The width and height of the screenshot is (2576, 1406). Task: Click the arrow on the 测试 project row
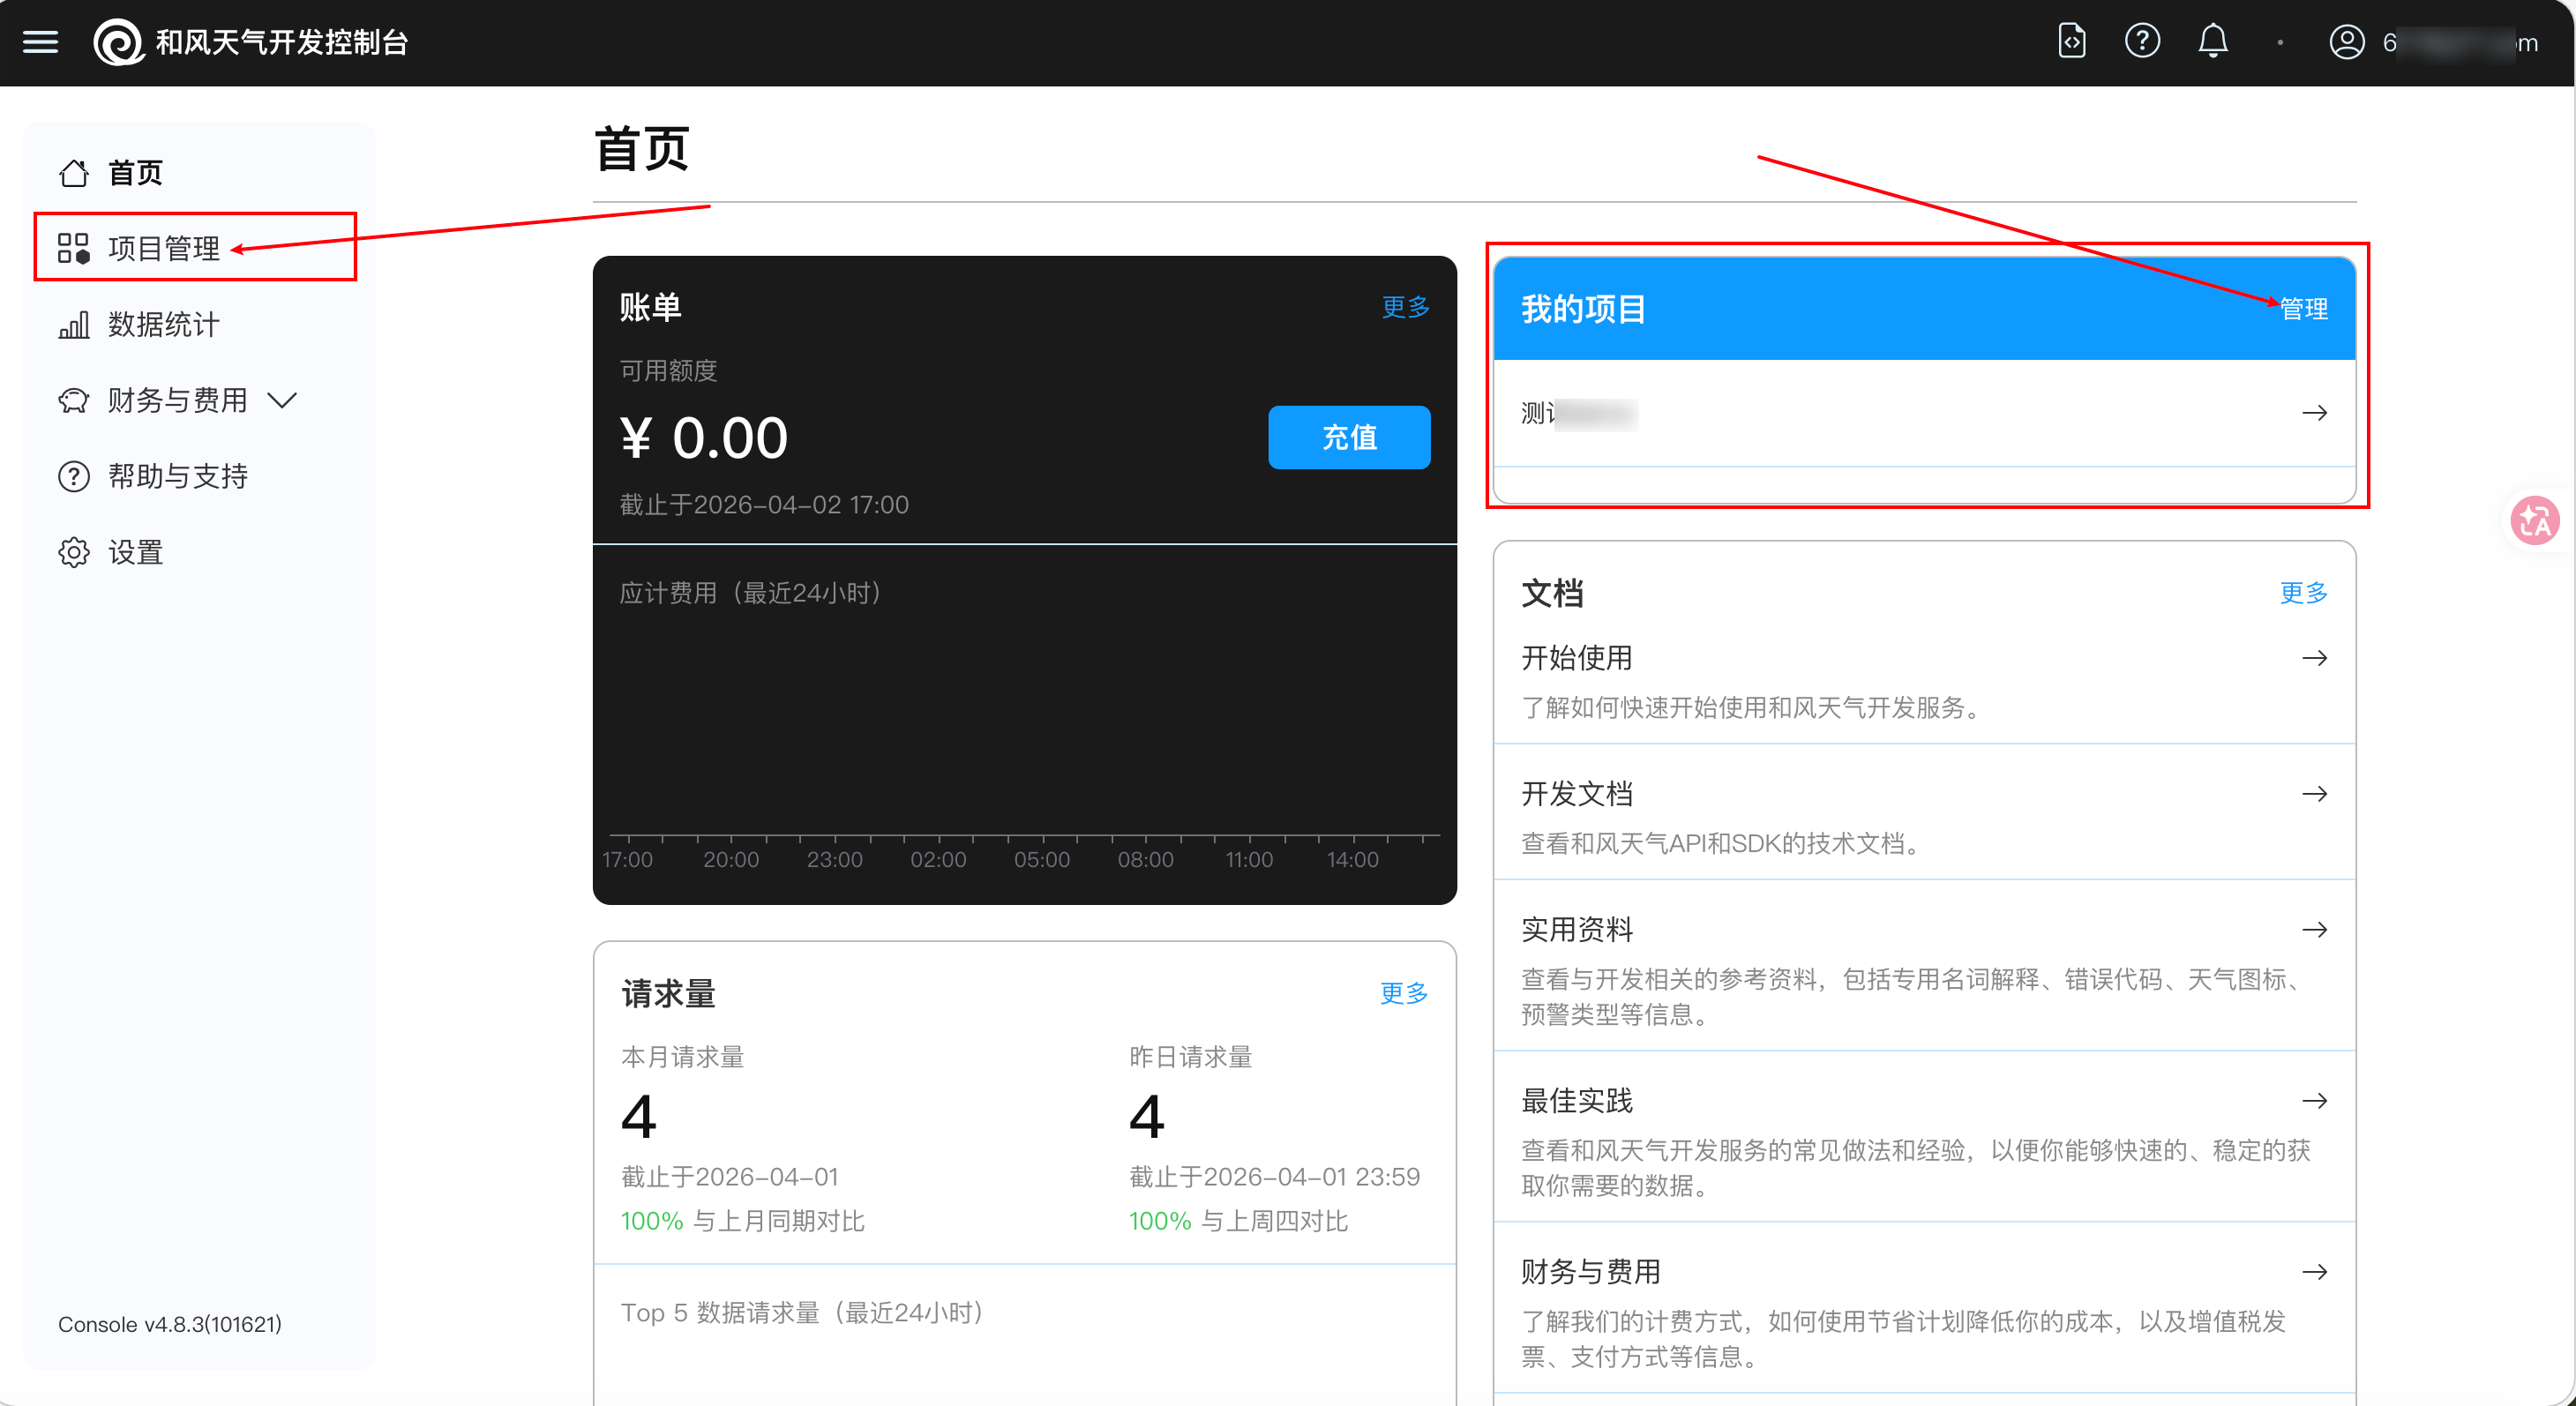coord(2314,413)
